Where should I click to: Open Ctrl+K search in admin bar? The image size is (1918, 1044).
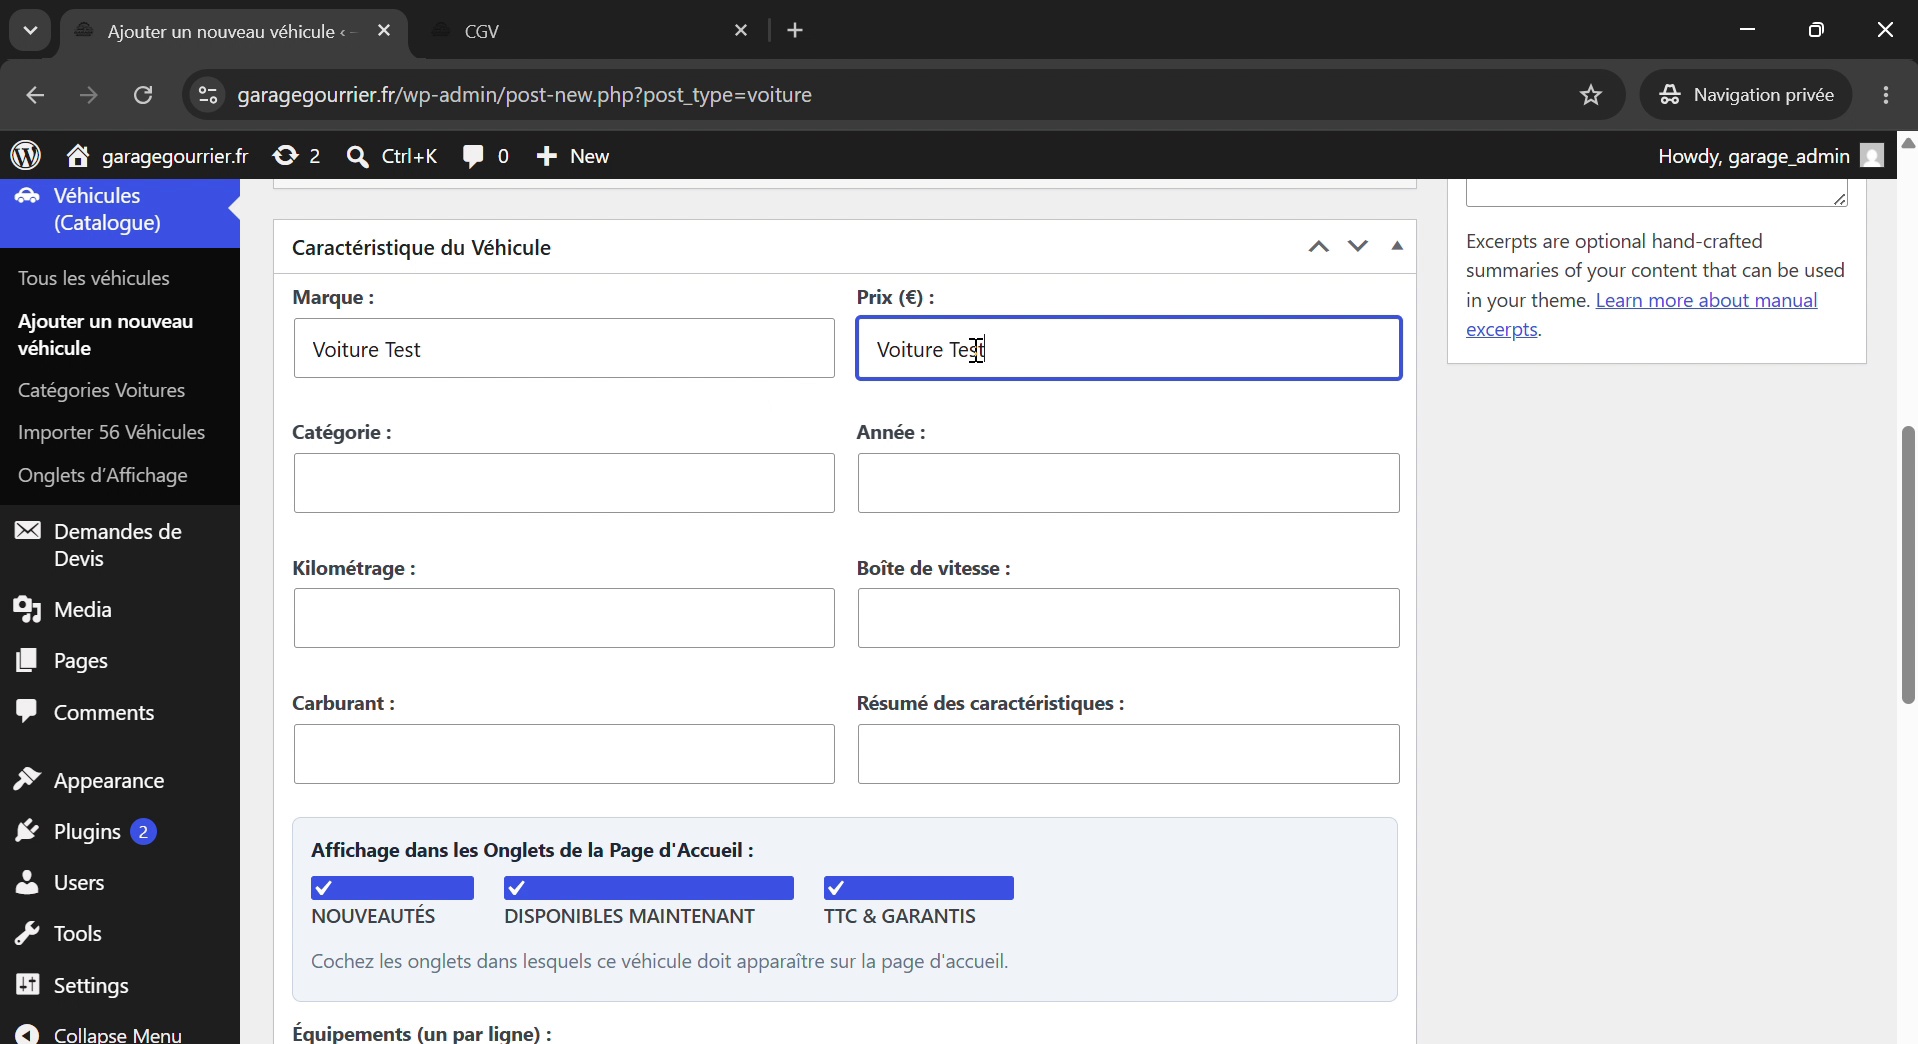392,156
